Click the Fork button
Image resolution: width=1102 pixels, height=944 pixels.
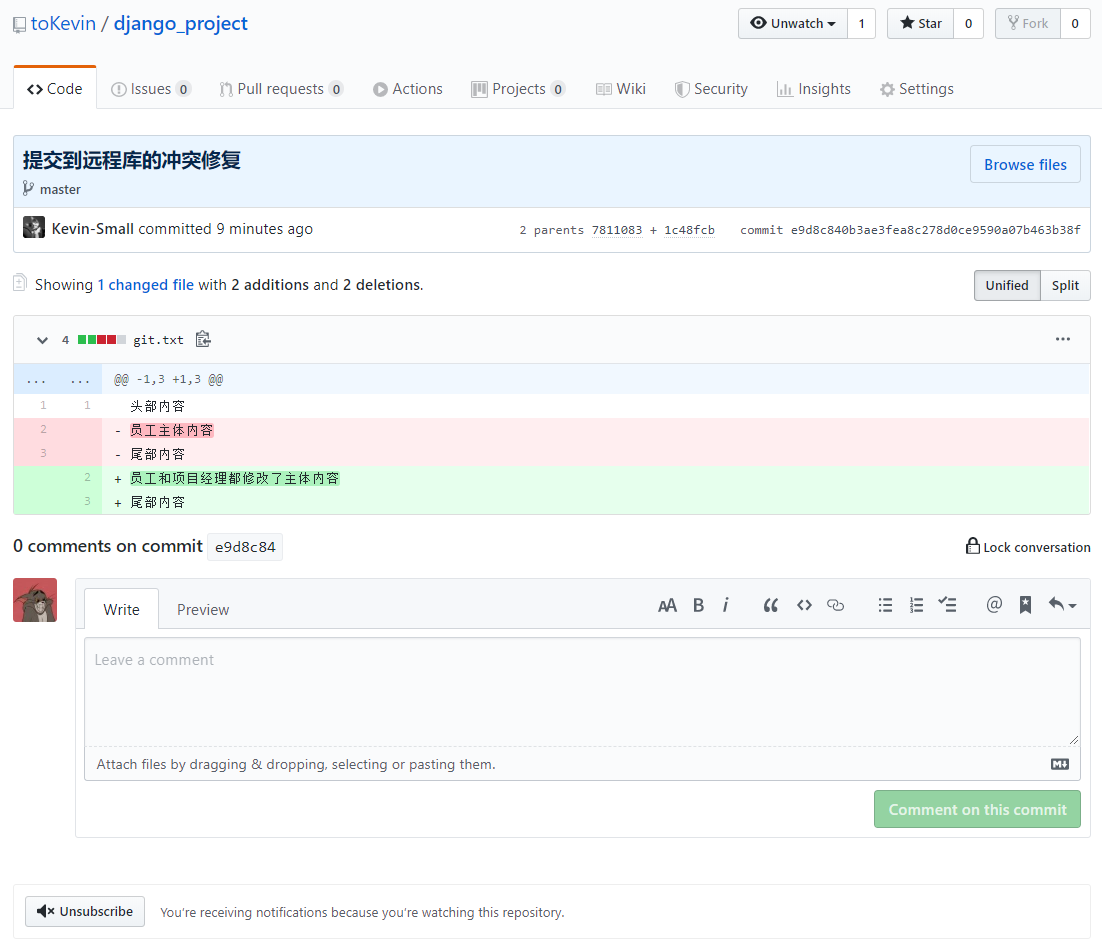click(x=1028, y=23)
